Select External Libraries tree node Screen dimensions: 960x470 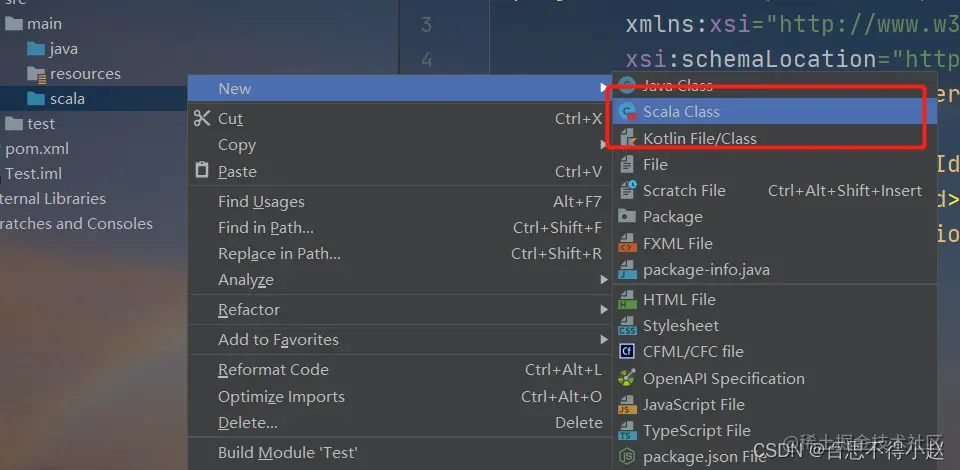click(x=53, y=199)
